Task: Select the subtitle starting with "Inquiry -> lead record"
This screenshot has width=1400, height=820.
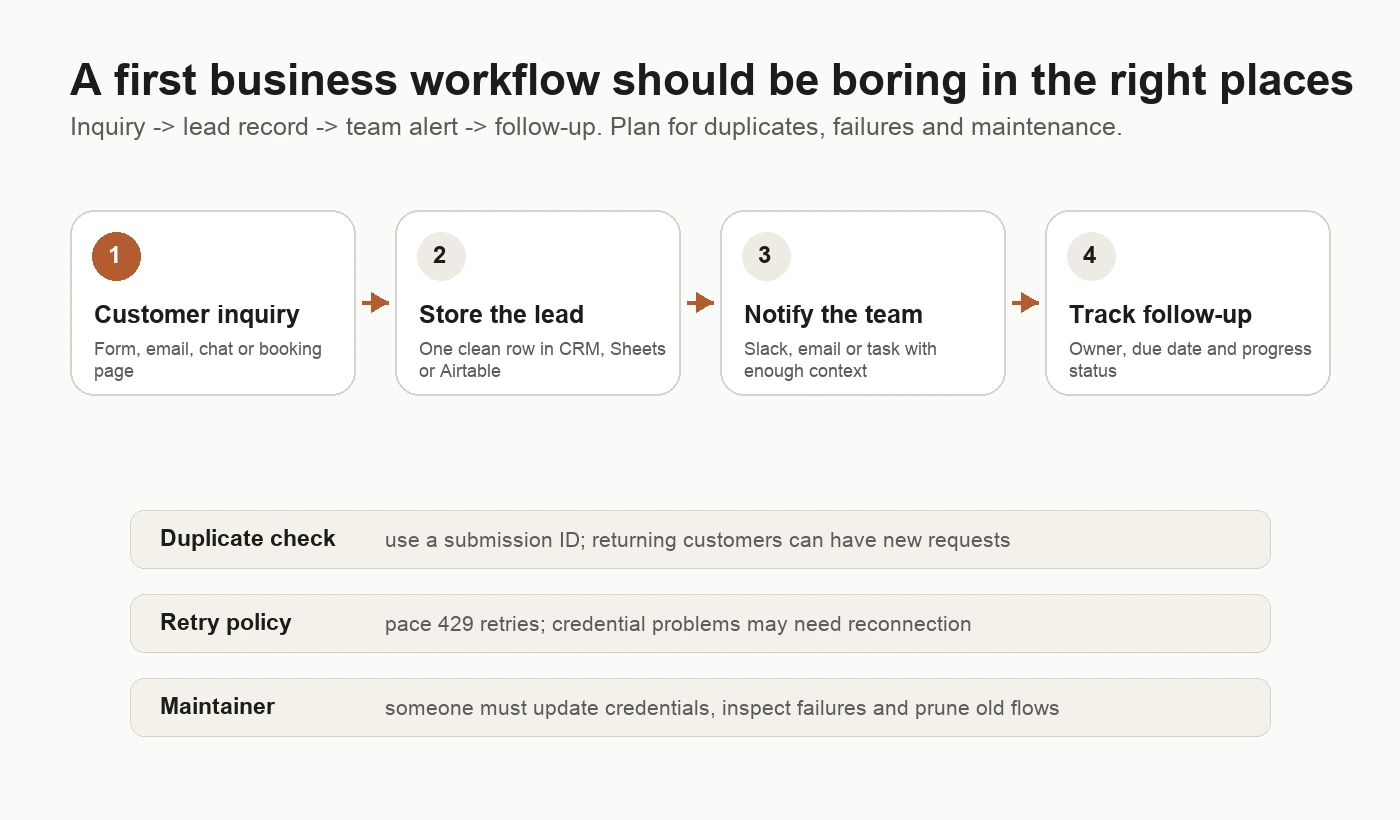Action: tap(596, 128)
